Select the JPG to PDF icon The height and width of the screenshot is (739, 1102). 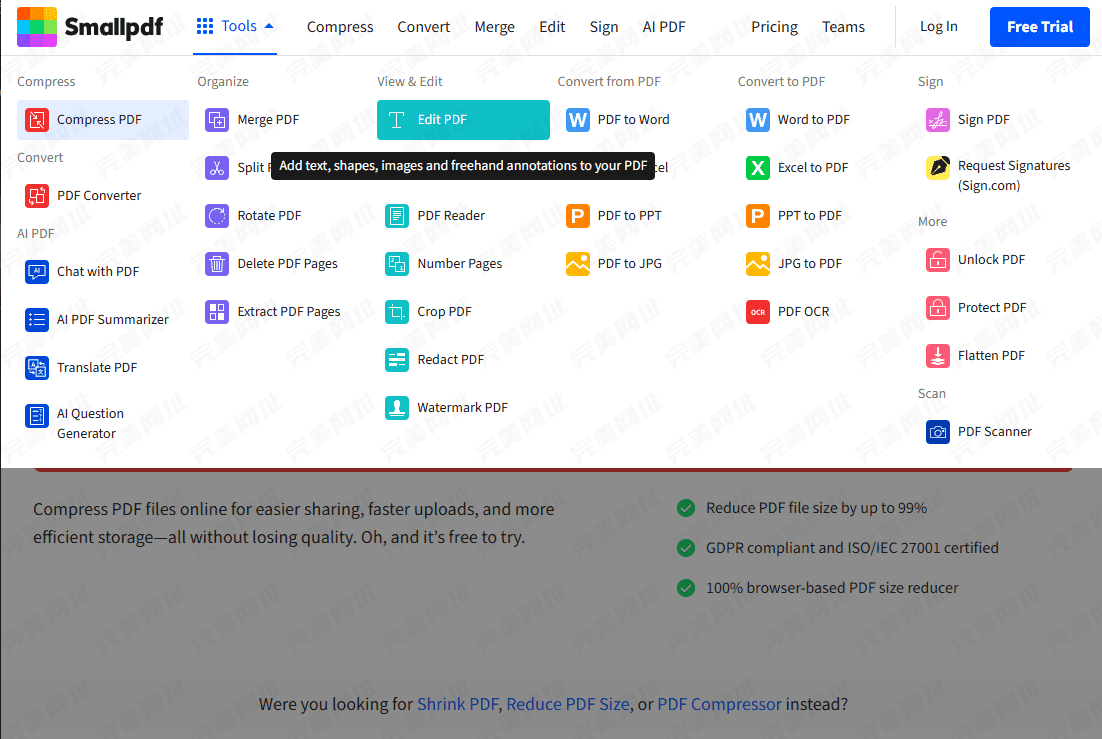[x=758, y=264]
